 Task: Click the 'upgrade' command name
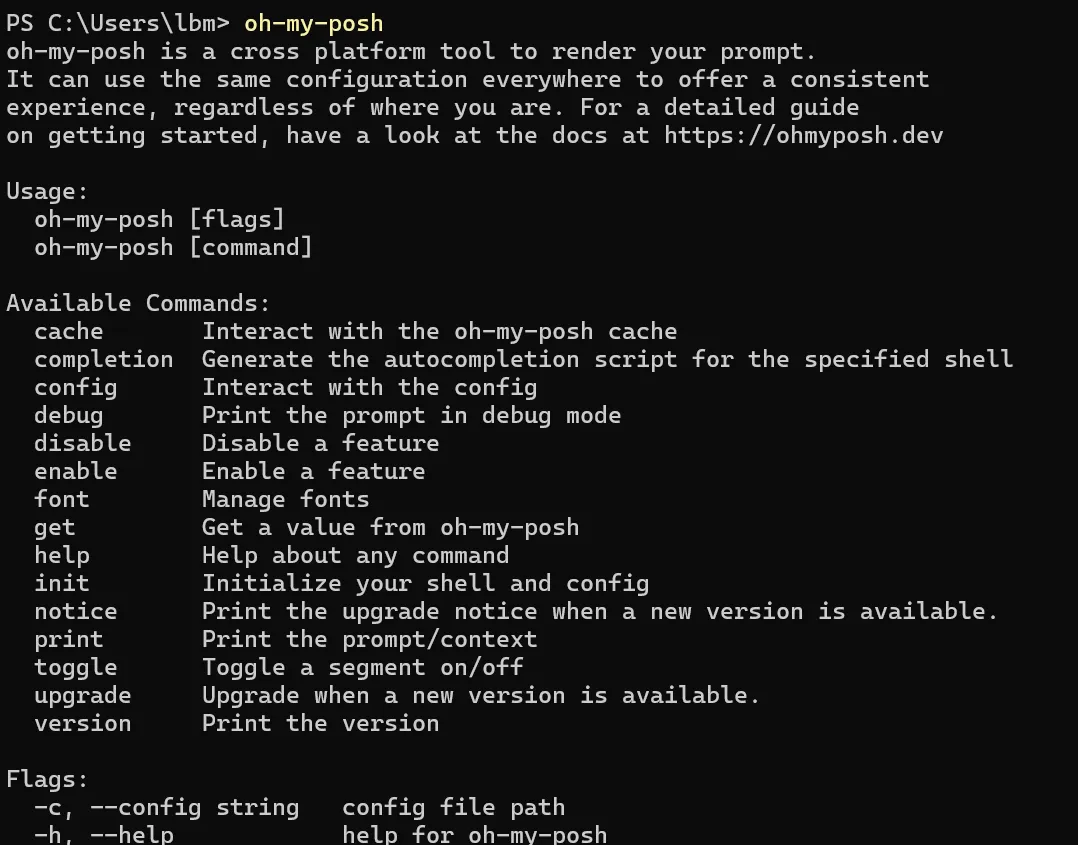[83, 695]
